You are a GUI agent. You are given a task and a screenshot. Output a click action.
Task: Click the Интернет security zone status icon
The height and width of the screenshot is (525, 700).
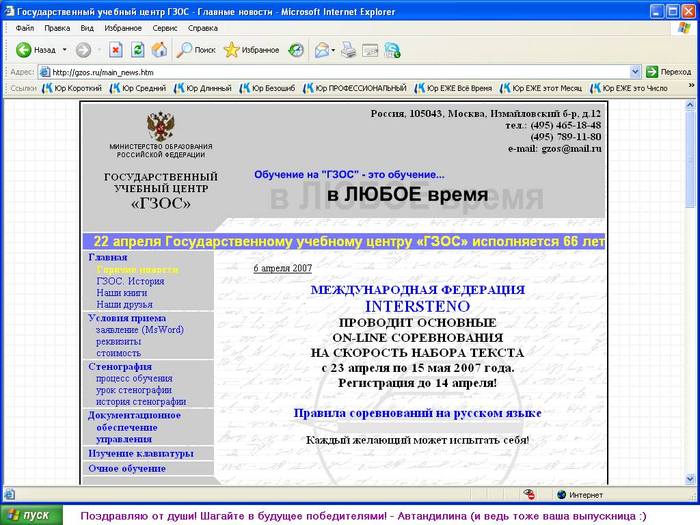point(562,495)
